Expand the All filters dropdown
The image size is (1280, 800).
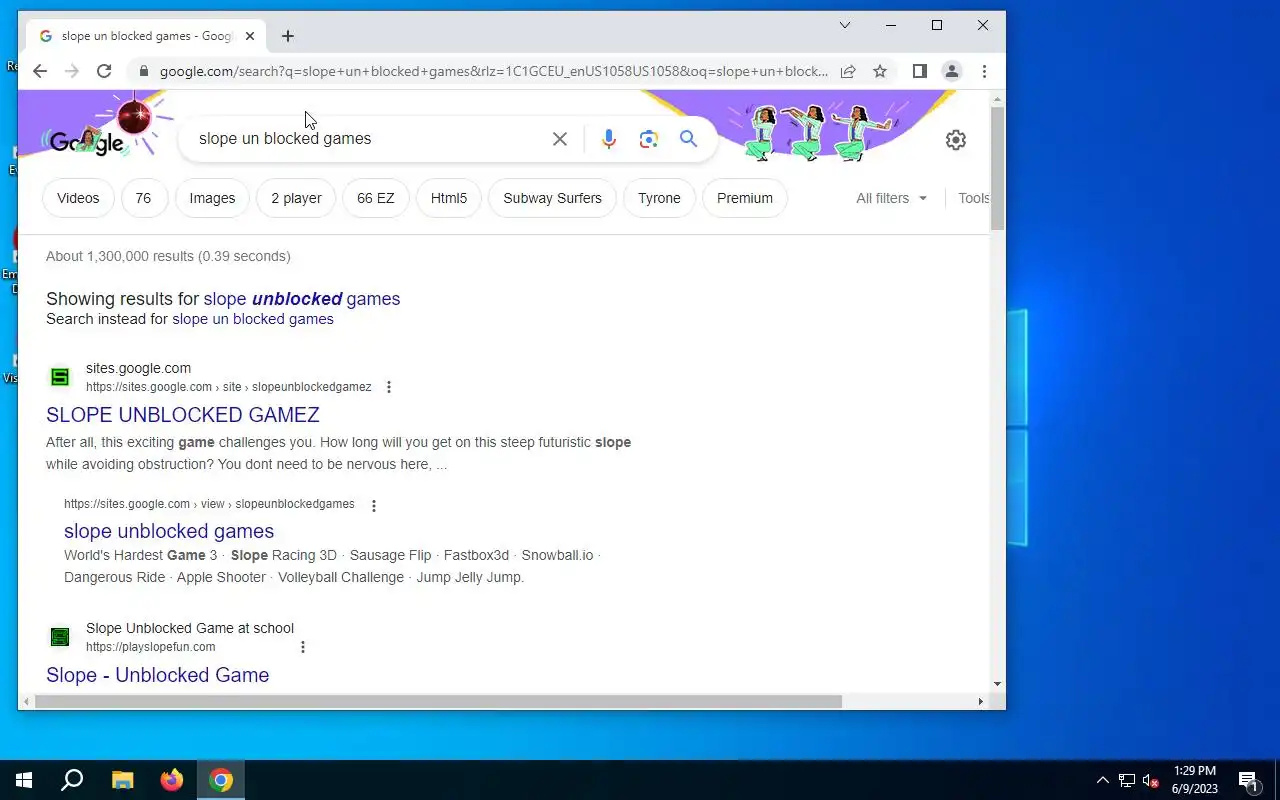[892, 198]
